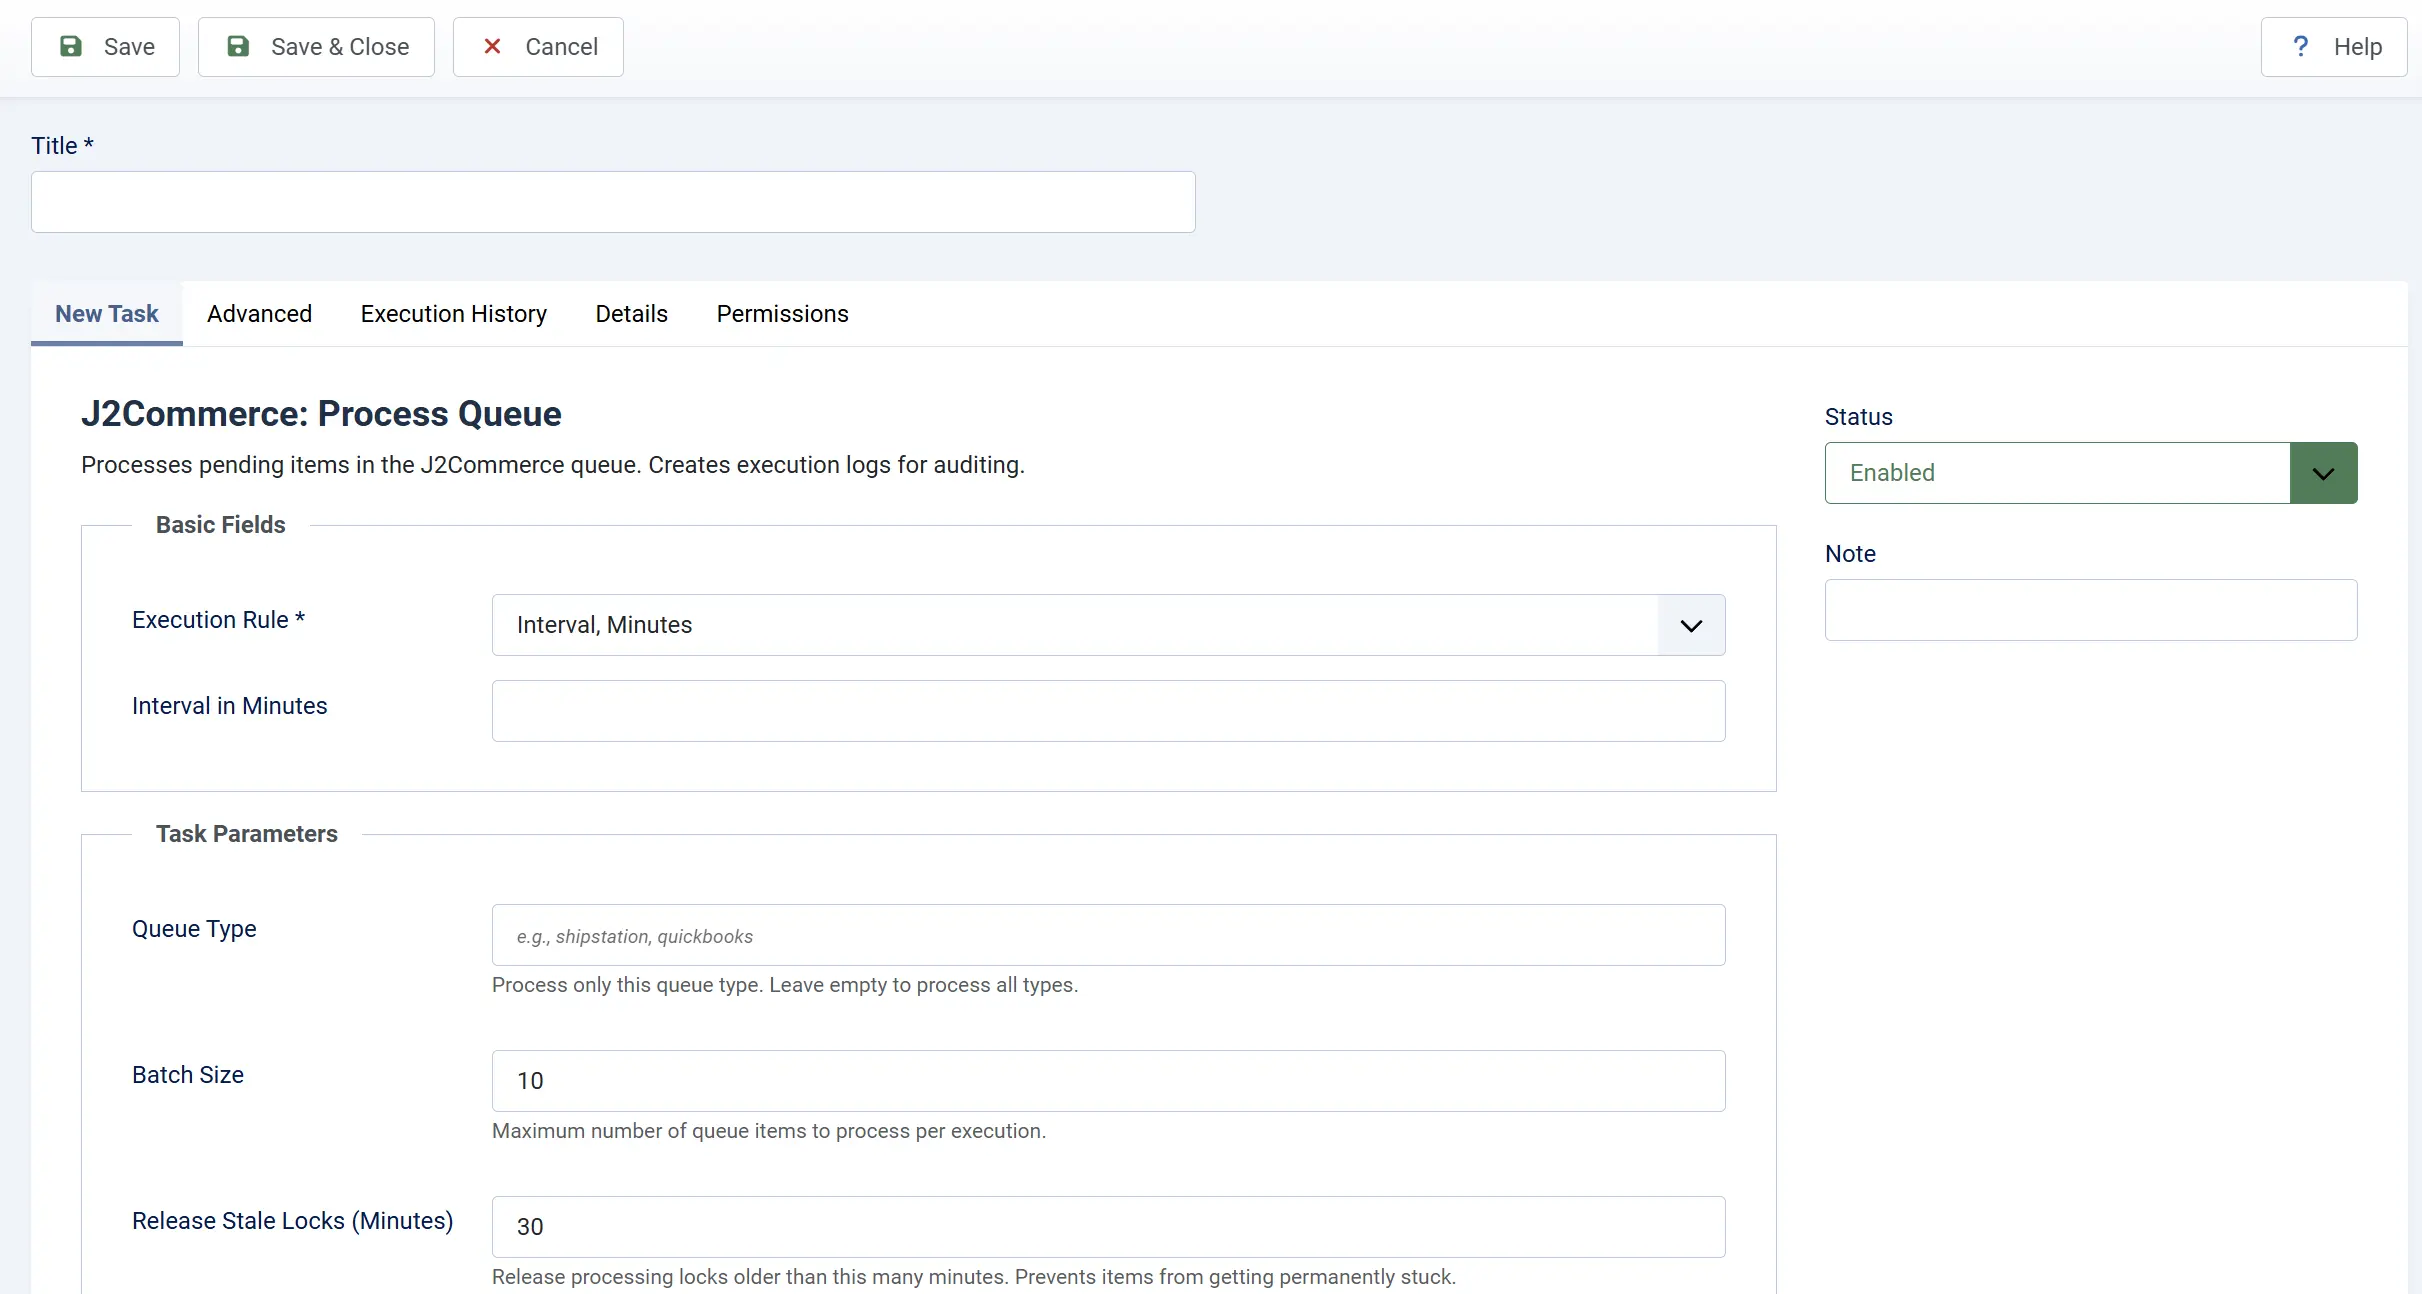
Task: Open the Status dropdown showing Enabled
Action: pyautogui.click(x=2091, y=473)
